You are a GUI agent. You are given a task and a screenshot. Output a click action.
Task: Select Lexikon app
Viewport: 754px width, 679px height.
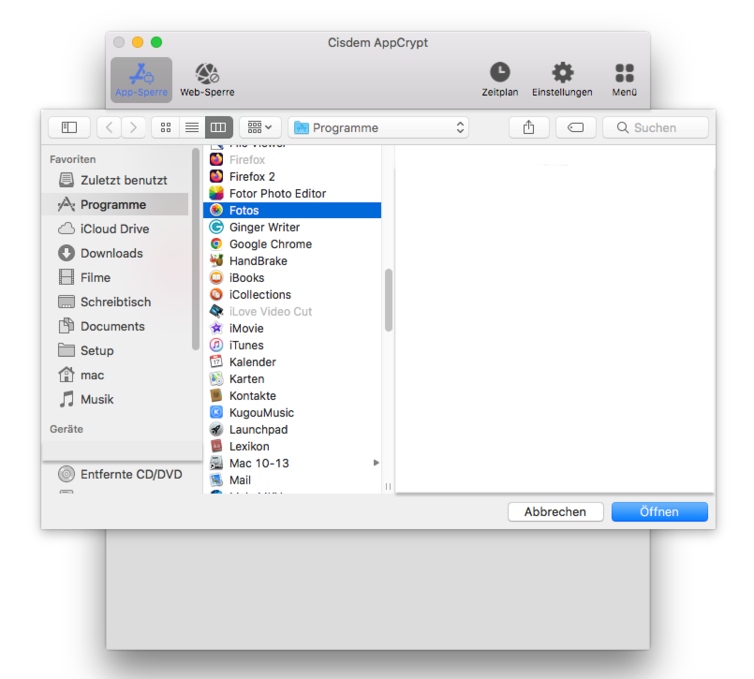(x=292, y=446)
